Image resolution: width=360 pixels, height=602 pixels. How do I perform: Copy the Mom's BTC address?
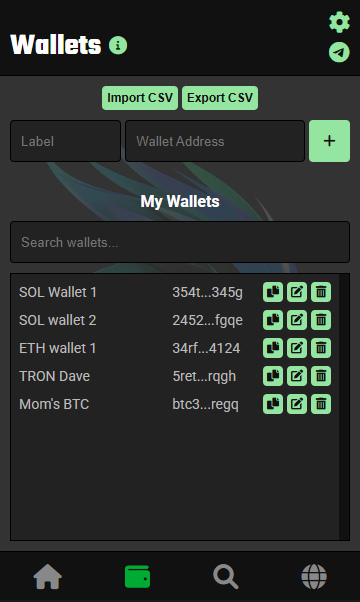point(273,404)
